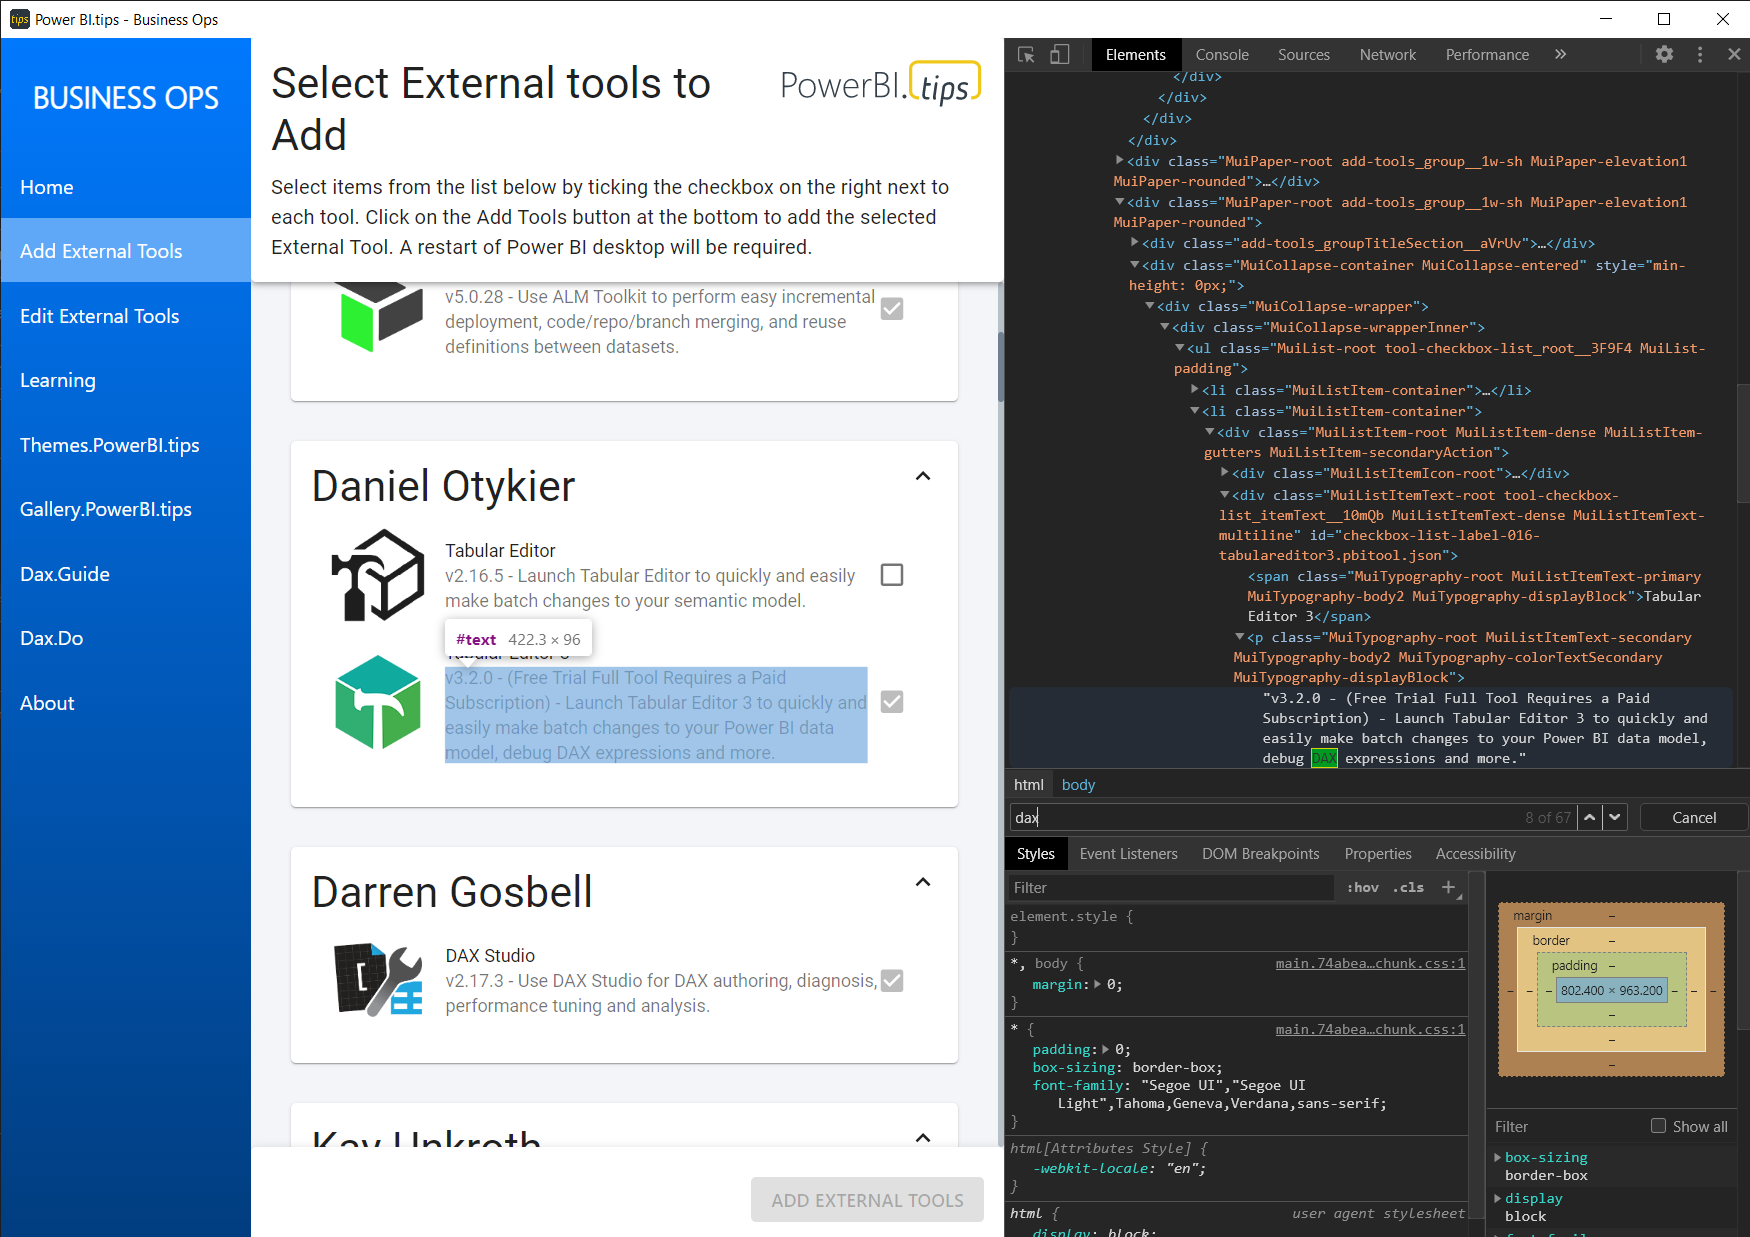This screenshot has width=1750, height=1237.
Task: Close the DevTools panel
Action: (1734, 55)
